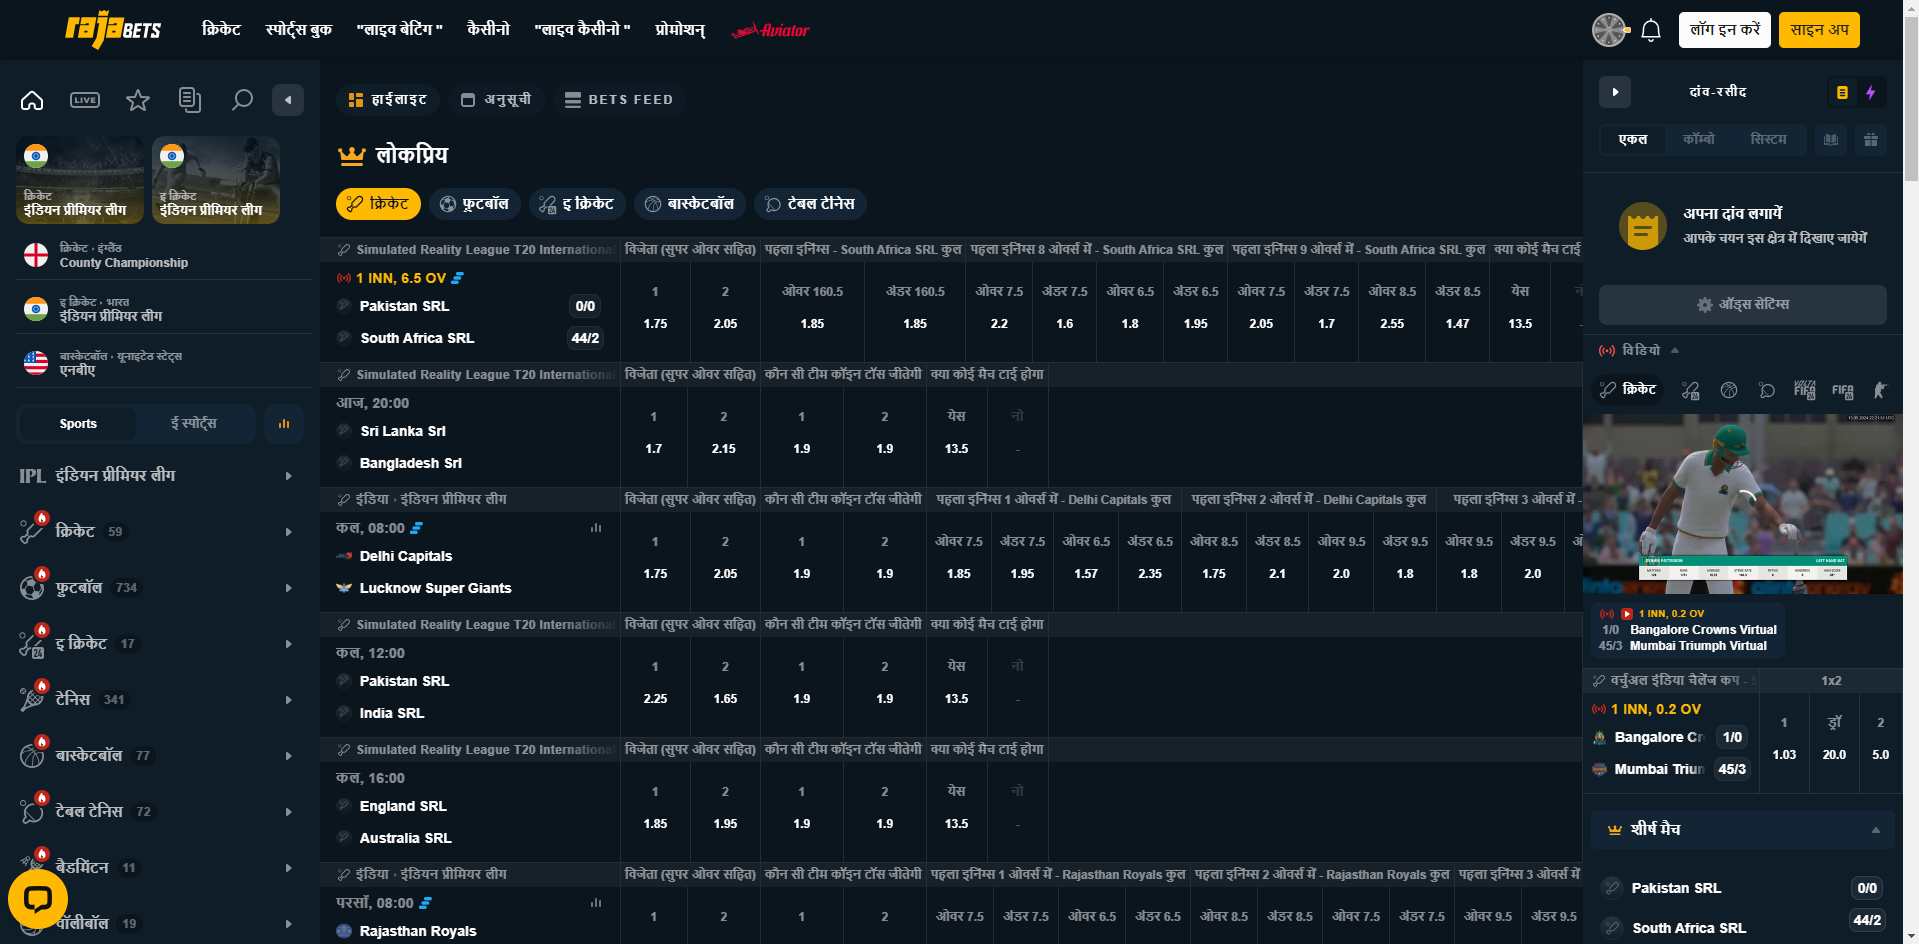Screen dimensions: 1919x944
Task: Select the Counter-Strike video filter icon
Action: point(1880,390)
